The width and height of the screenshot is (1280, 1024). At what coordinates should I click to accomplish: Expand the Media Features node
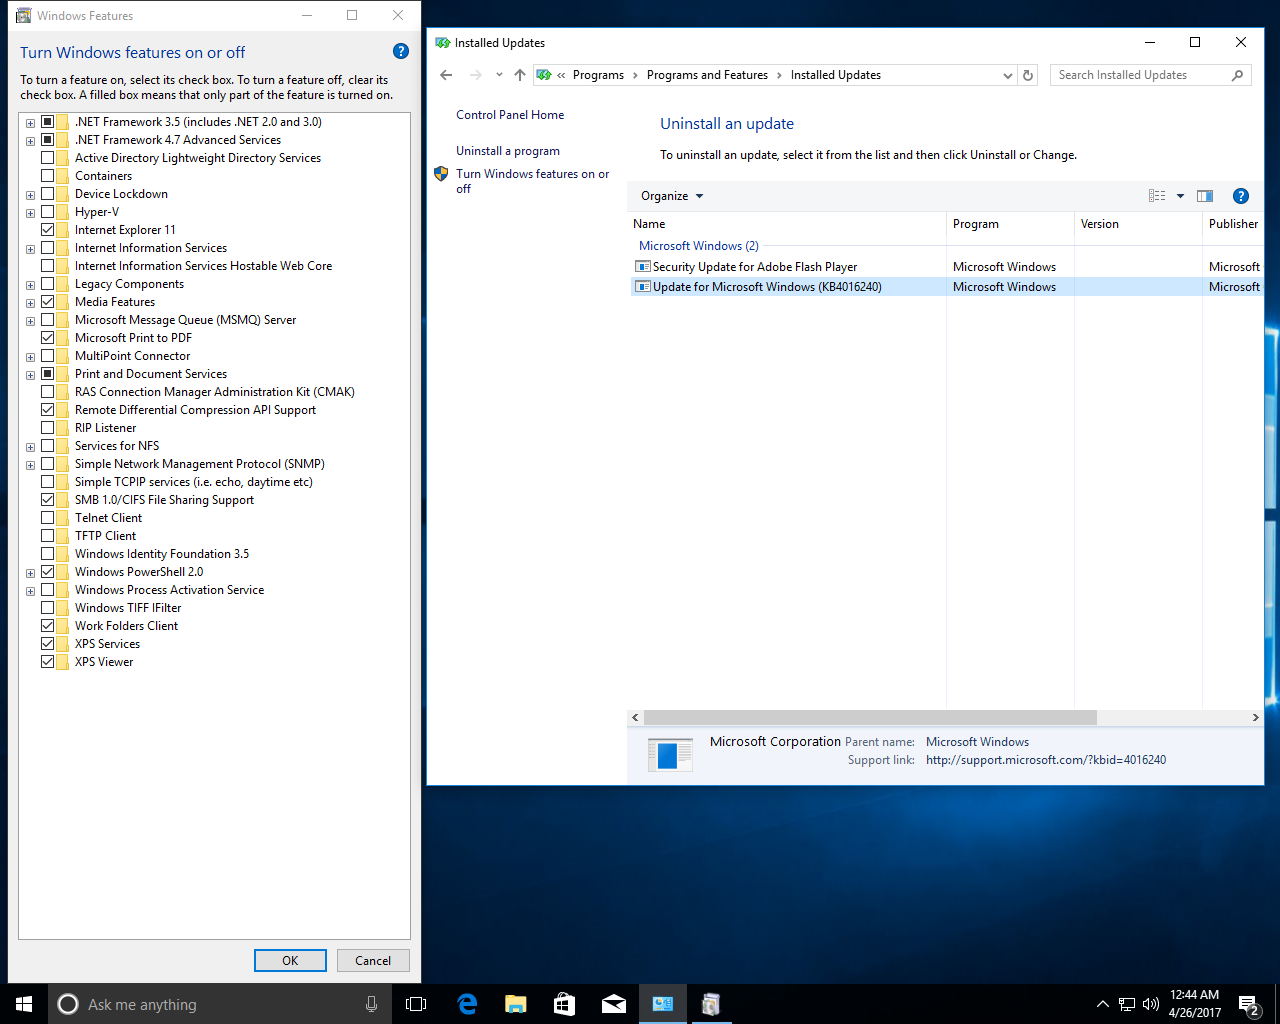(x=30, y=303)
